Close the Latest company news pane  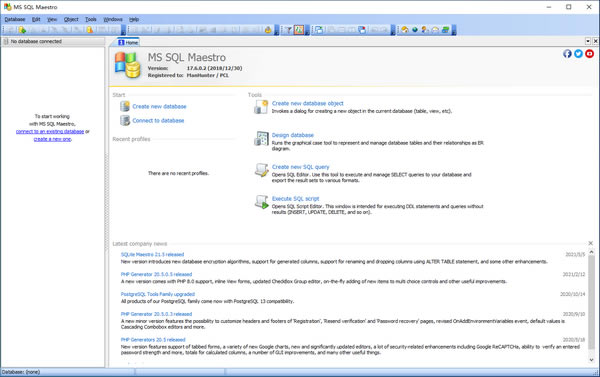tap(590, 243)
